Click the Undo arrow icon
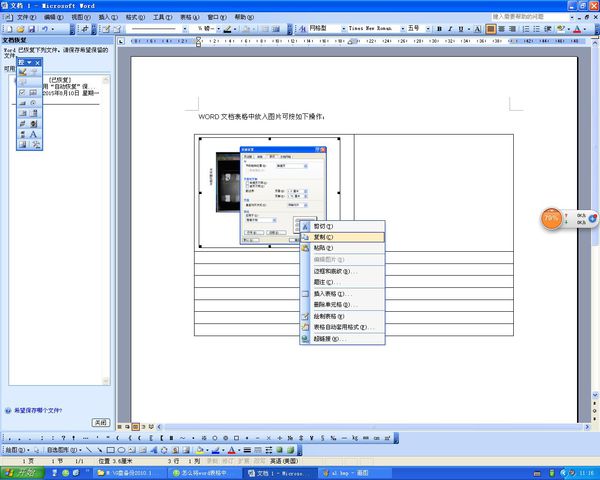Image resolution: width=600 pixels, height=480 pixels. 45,29
